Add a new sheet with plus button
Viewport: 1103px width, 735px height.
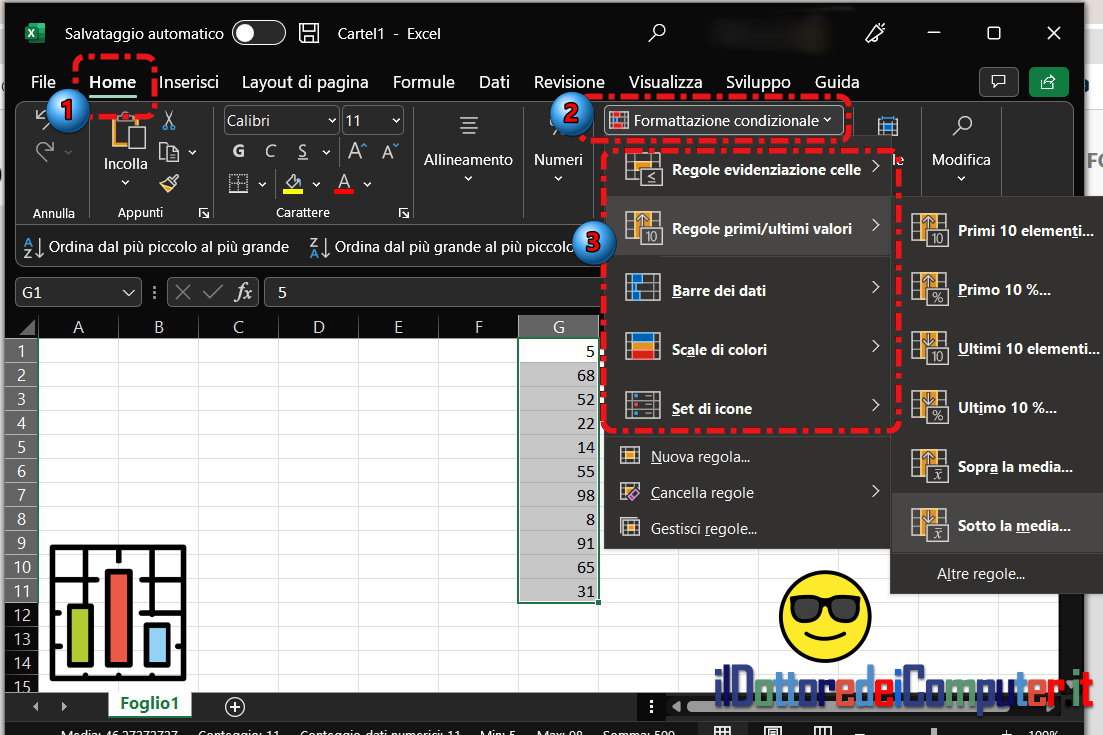(x=235, y=706)
